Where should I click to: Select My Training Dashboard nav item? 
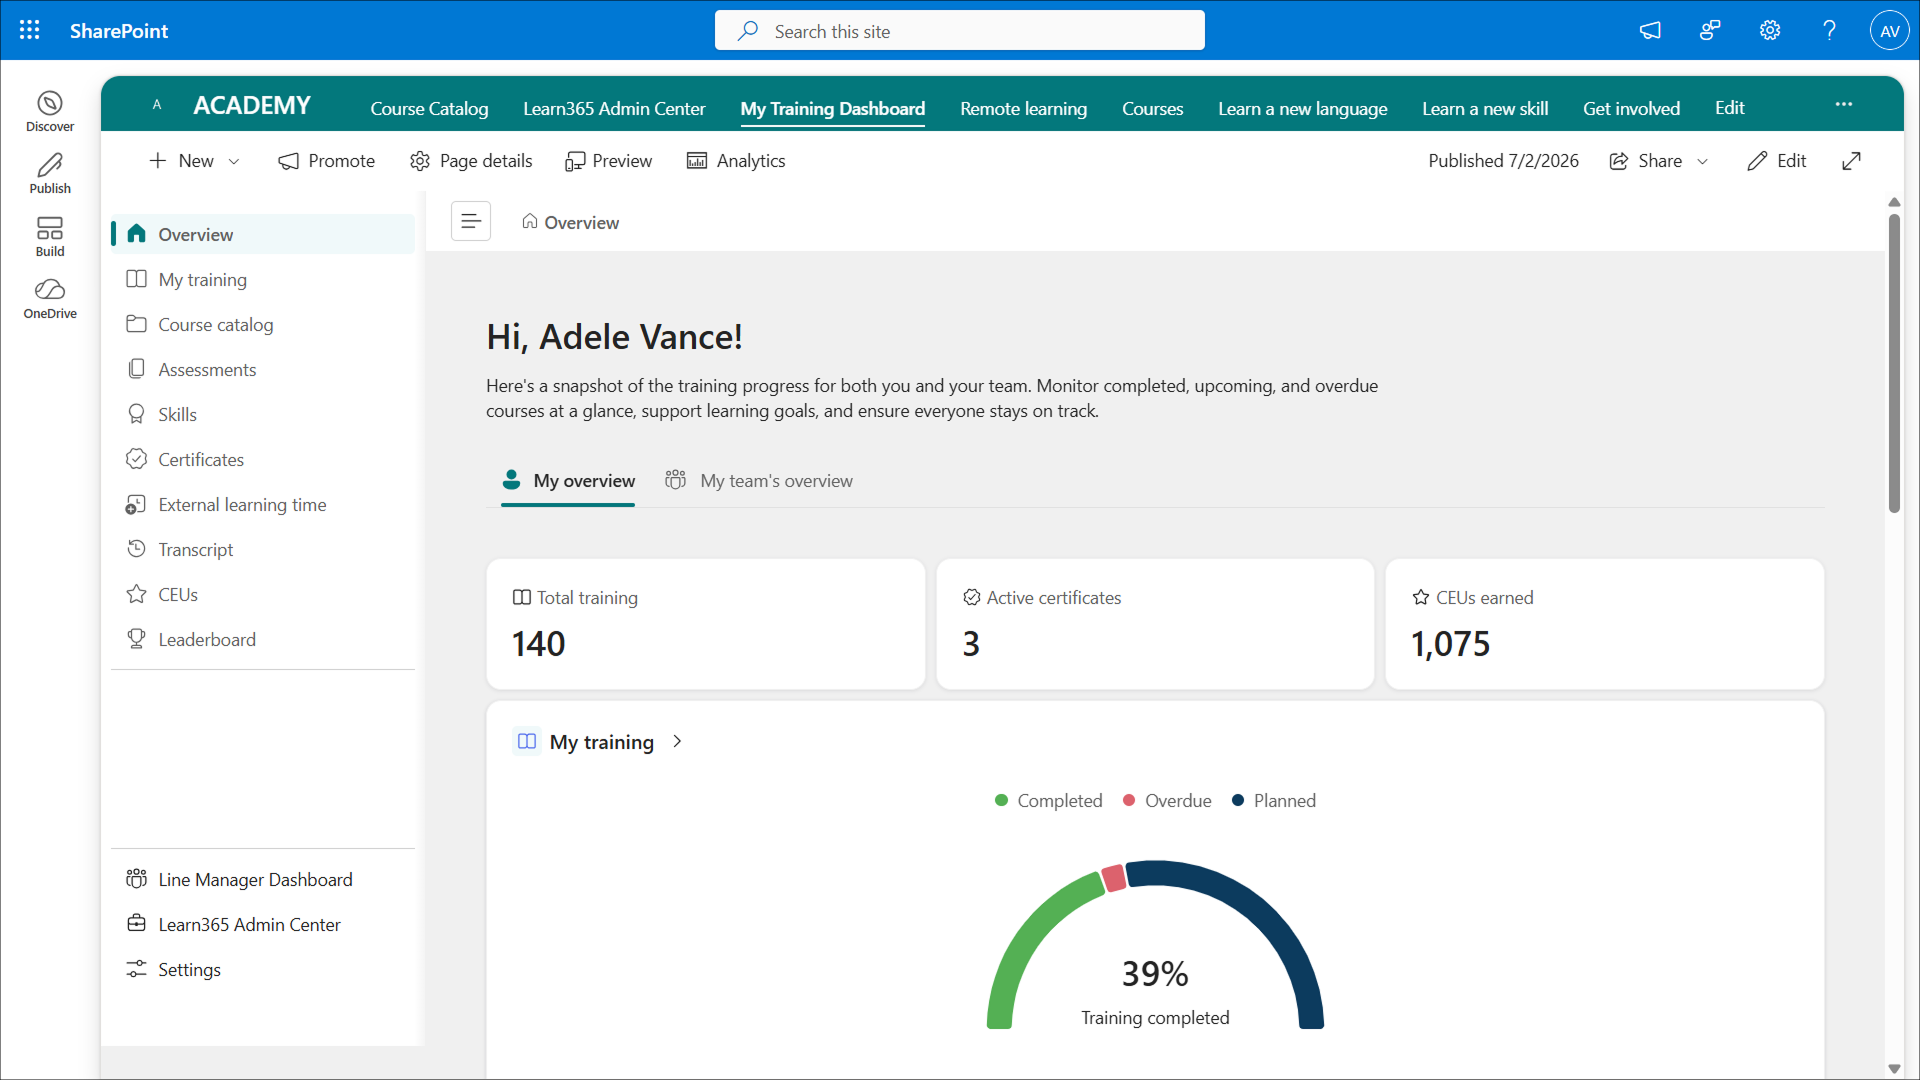pos(832,108)
